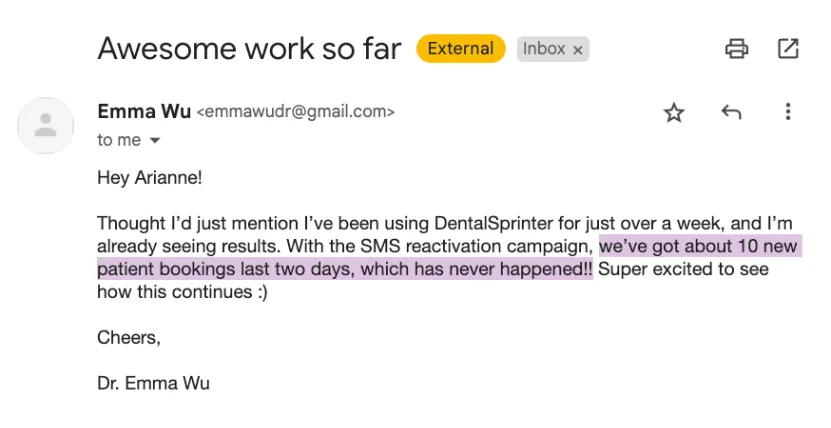Viewport: 831px width, 428px height.
Task: Click the subject "Awesome work so far"
Action: pos(249,48)
